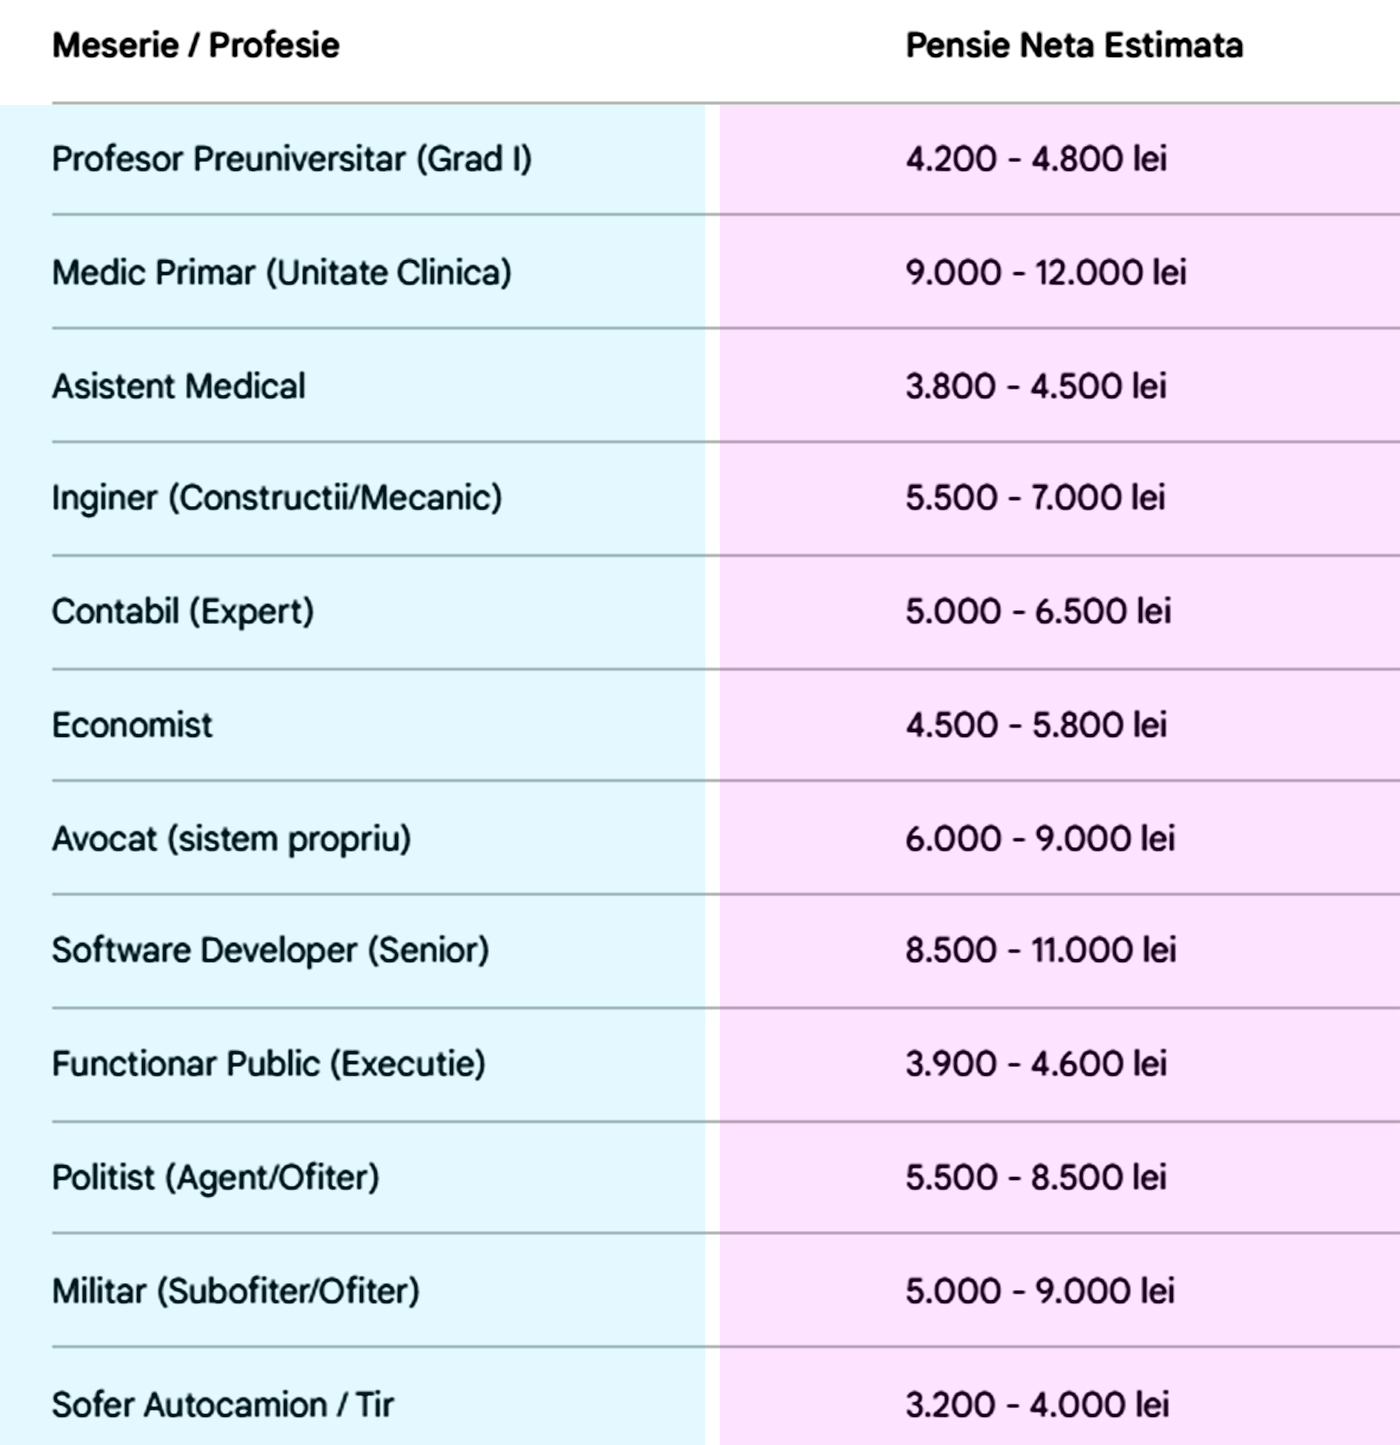The width and height of the screenshot is (1400, 1445).
Task: Click the Meserie / Profesie column header
Action: pos(195,45)
